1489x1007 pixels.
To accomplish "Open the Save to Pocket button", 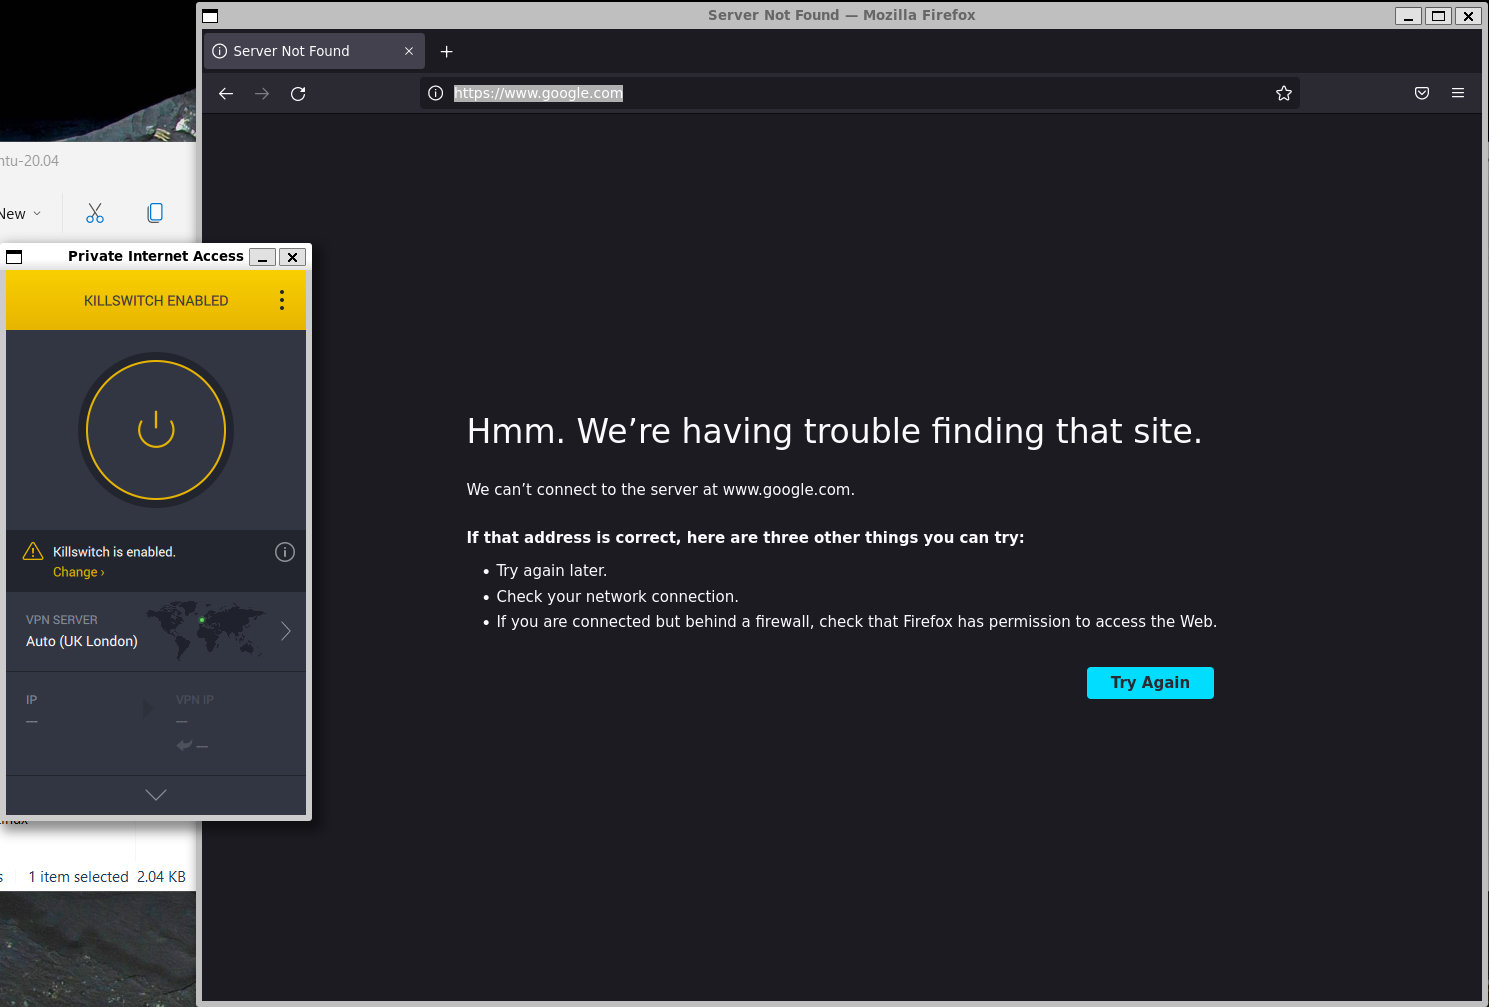I will [x=1422, y=93].
